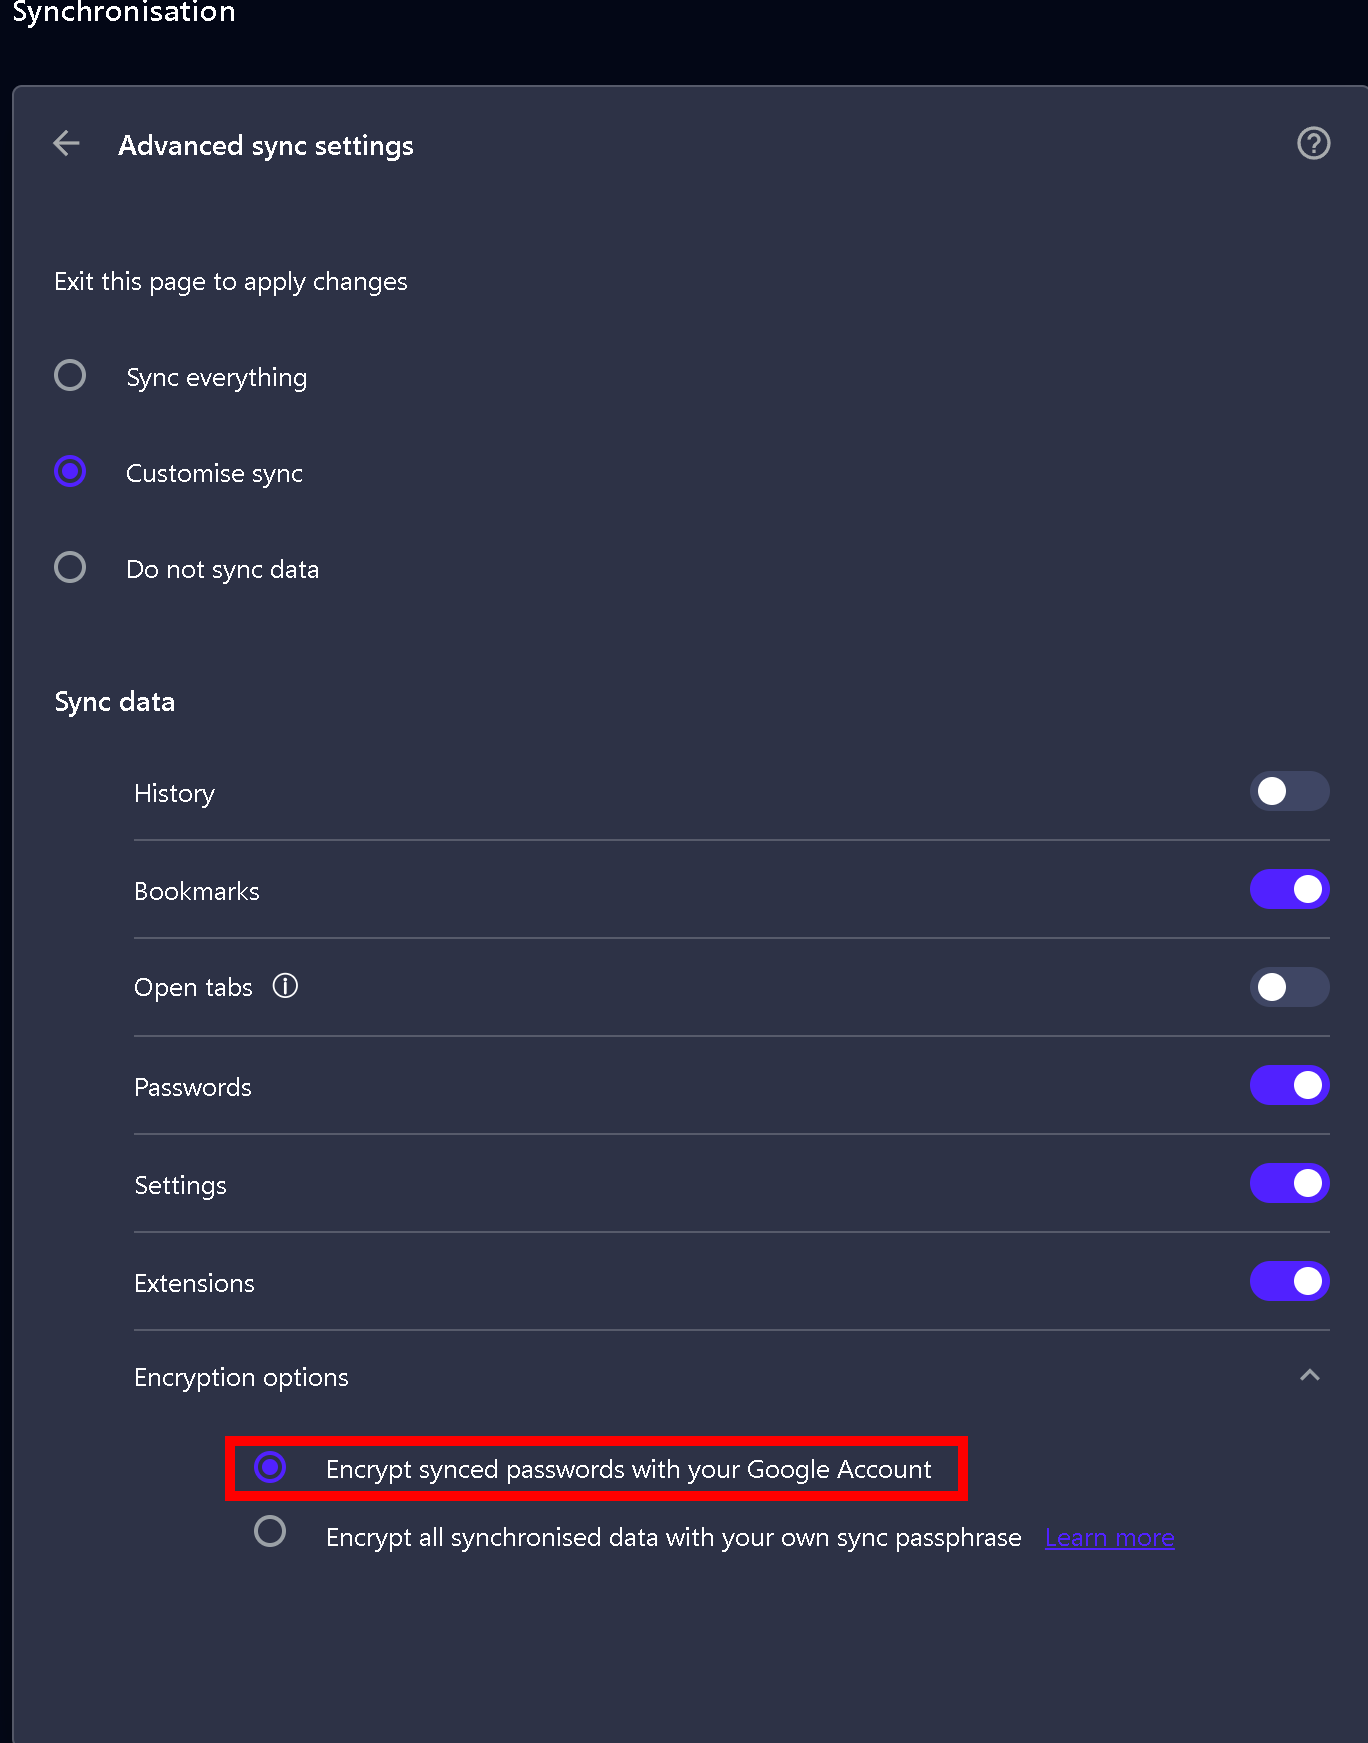Click the Encryption options section header
Viewport: 1368px width, 1743px height.
(241, 1377)
